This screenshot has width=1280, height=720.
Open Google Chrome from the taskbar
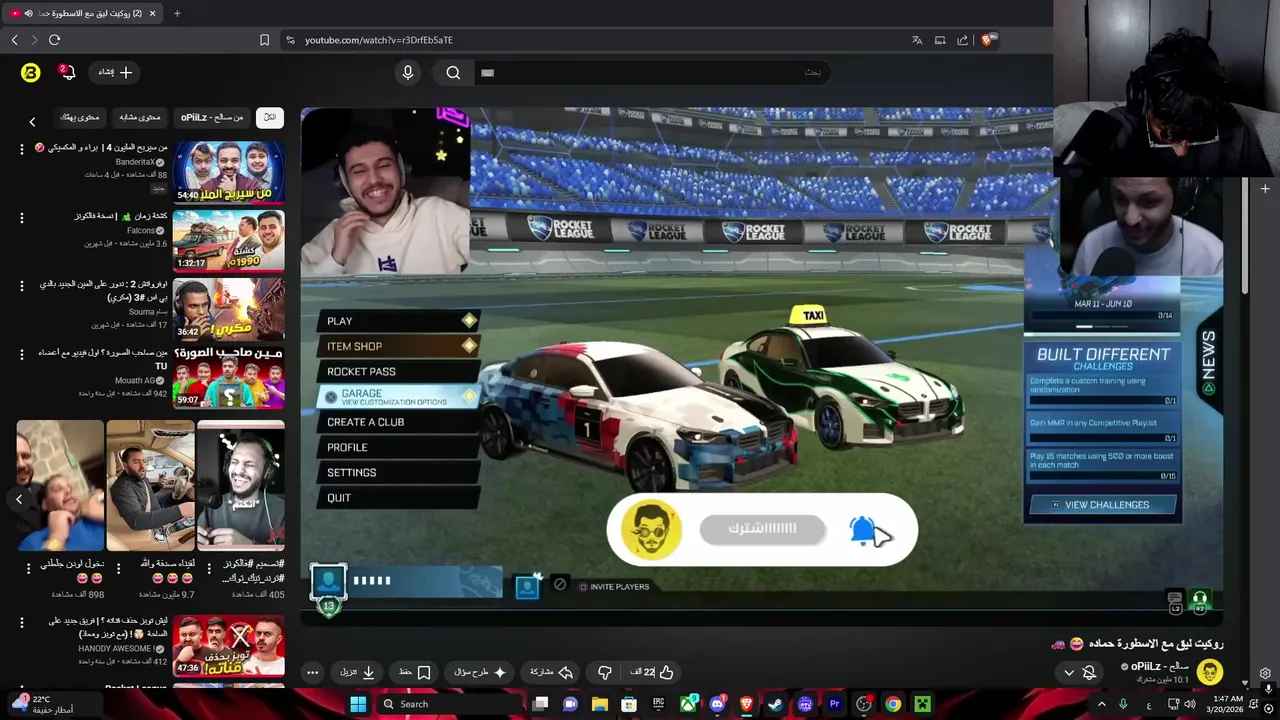point(893,704)
